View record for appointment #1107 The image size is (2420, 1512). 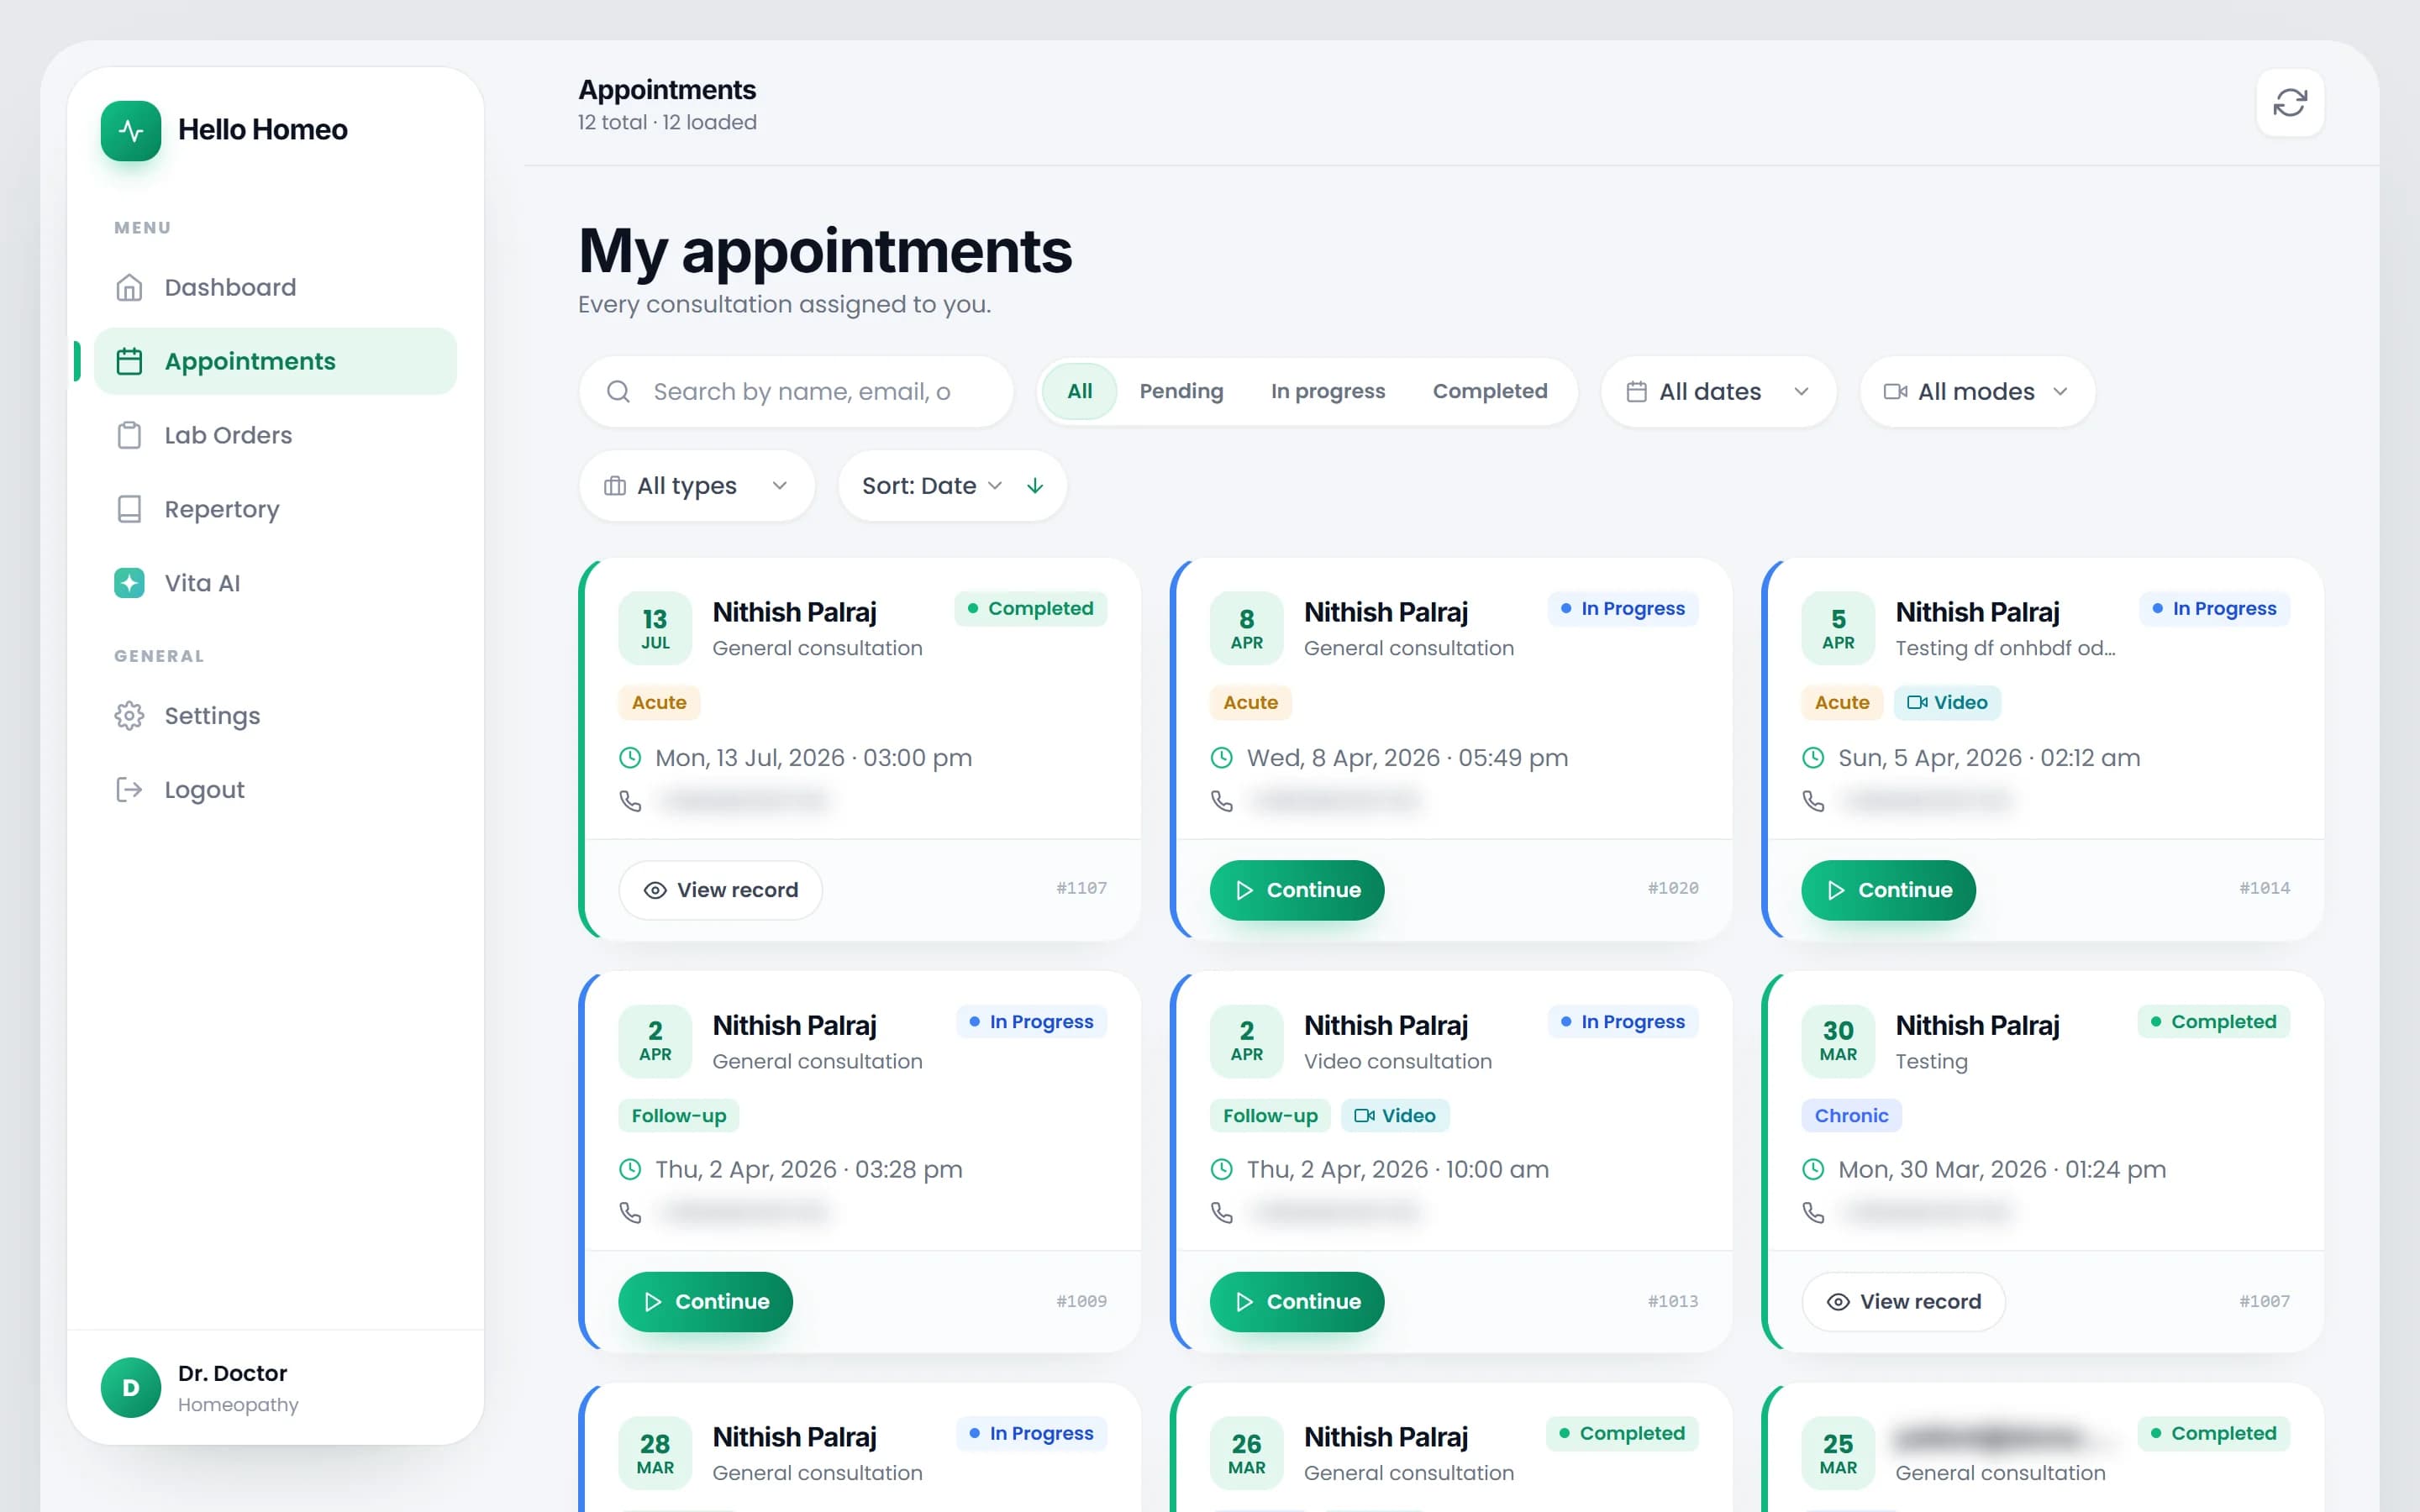(x=721, y=890)
